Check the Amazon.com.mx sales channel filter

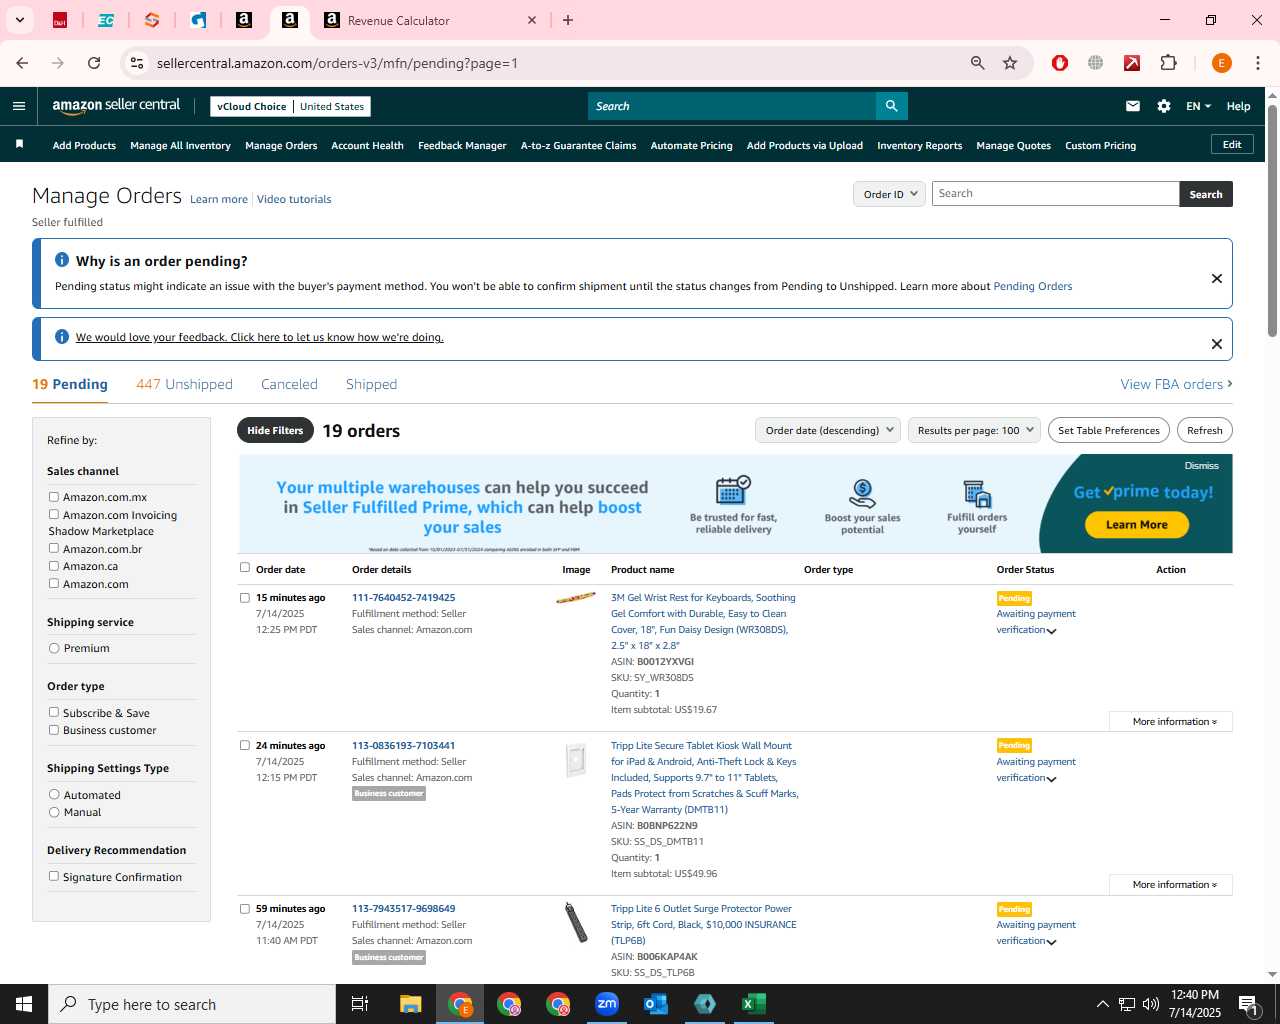[54, 496]
